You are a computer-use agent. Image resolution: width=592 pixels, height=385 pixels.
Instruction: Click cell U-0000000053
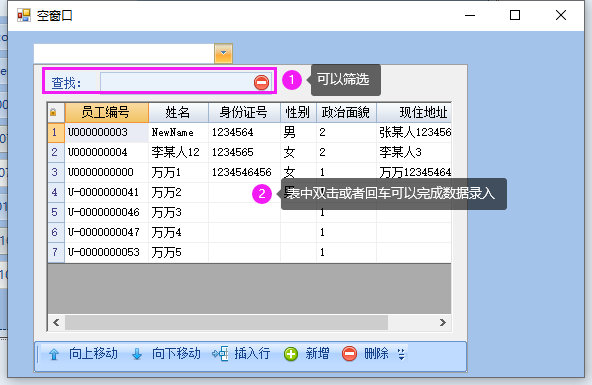tap(107, 252)
